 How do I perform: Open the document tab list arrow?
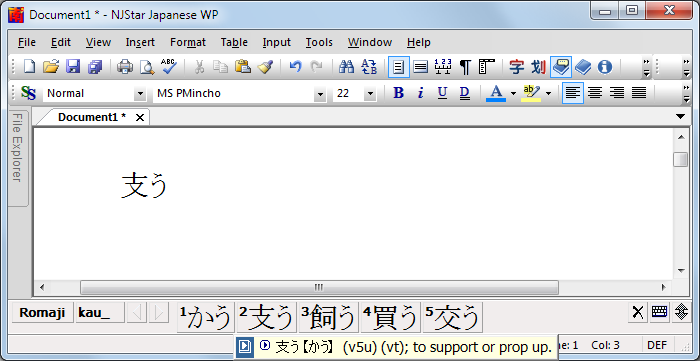pyautogui.click(x=680, y=117)
